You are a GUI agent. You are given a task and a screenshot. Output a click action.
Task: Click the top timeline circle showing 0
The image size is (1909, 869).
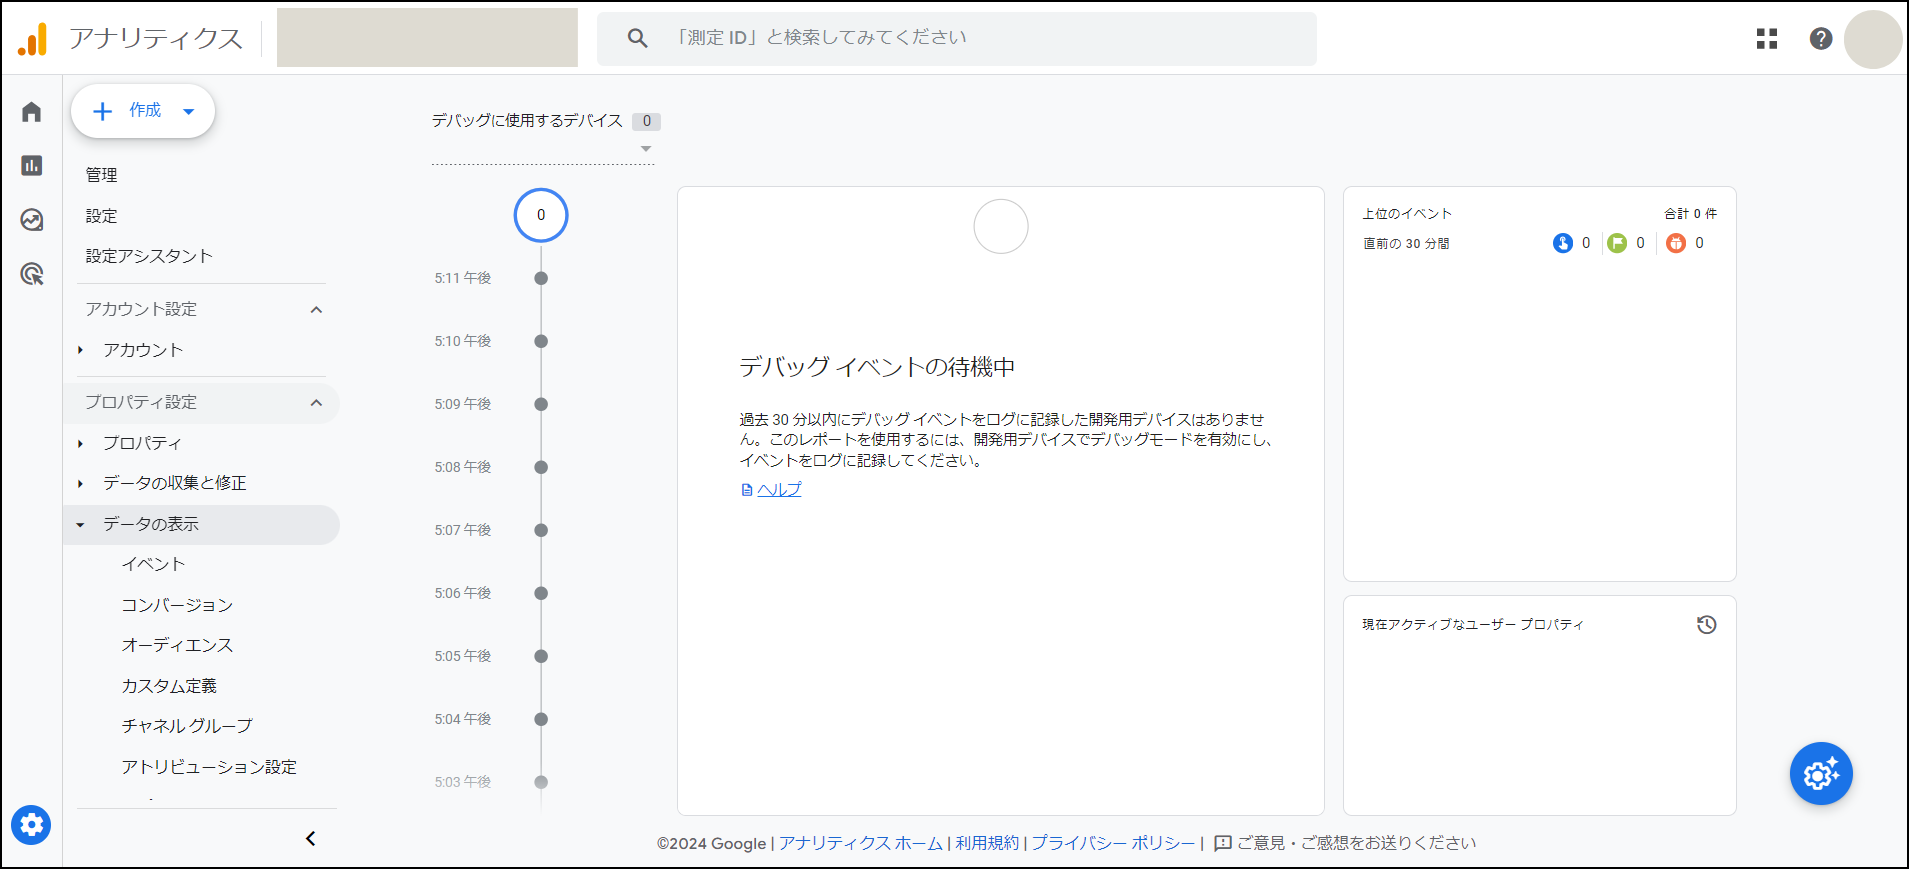point(541,215)
